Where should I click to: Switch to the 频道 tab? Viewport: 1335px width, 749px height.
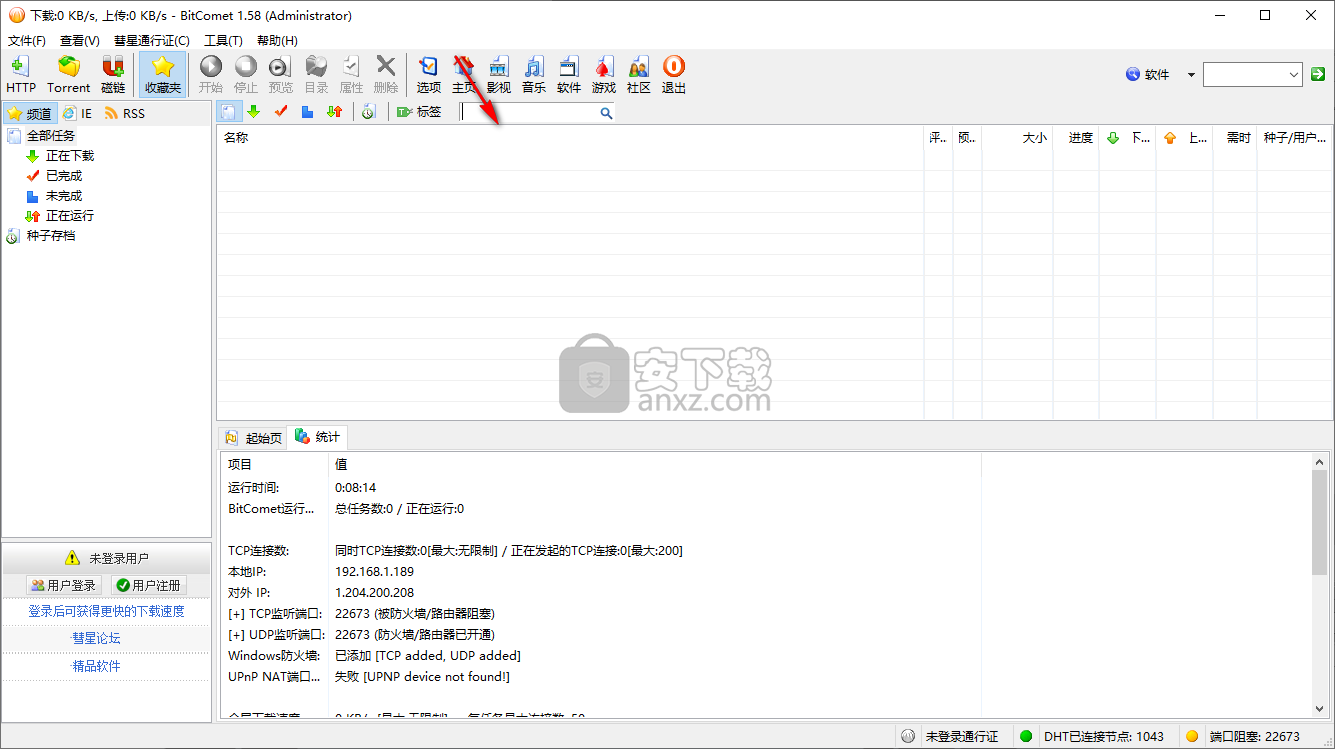tap(30, 113)
